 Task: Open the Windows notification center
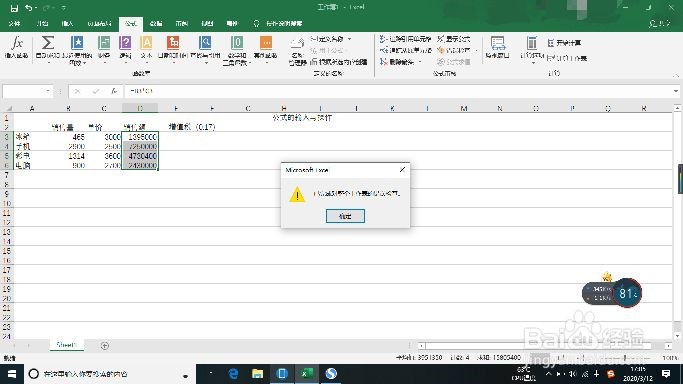click(x=666, y=374)
